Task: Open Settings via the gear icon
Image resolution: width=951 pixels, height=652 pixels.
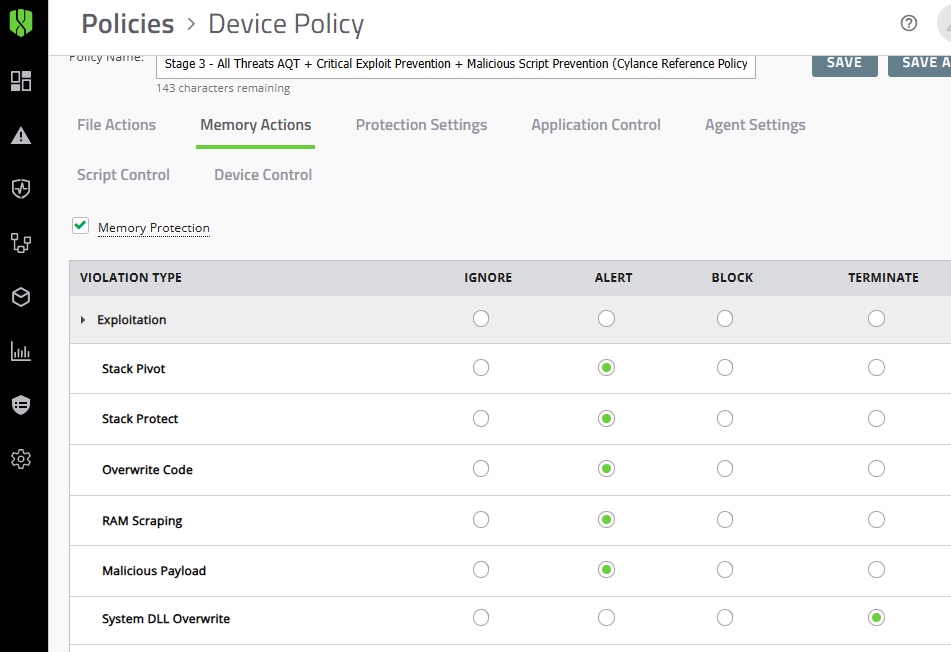Action: tap(23, 458)
